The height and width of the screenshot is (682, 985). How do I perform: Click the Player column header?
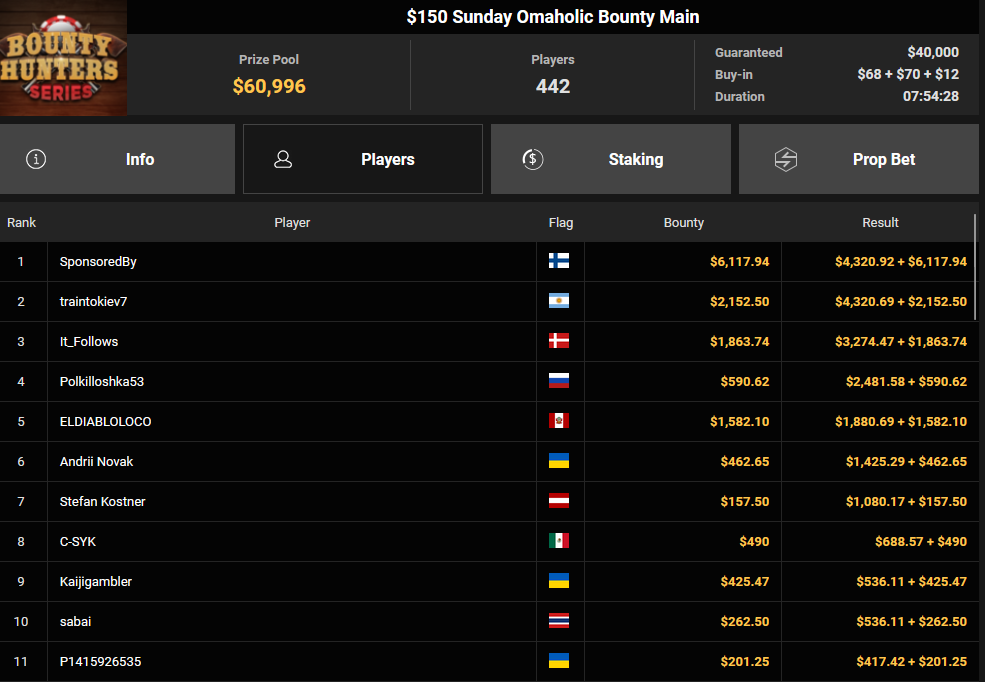(292, 222)
